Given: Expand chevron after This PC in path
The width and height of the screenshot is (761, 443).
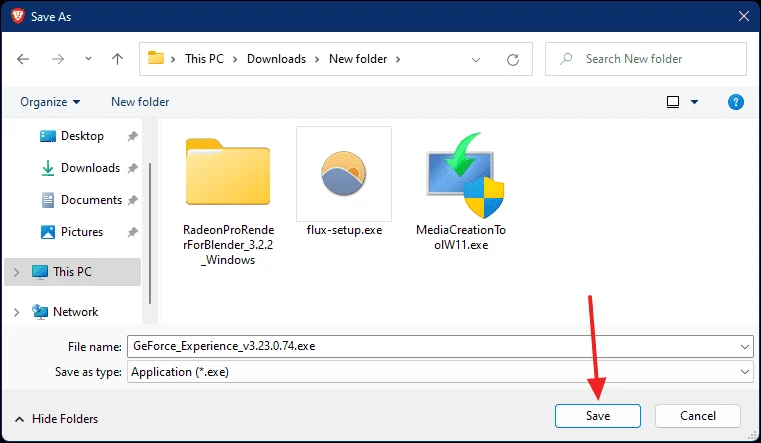Looking at the screenshot, I should click(235, 59).
